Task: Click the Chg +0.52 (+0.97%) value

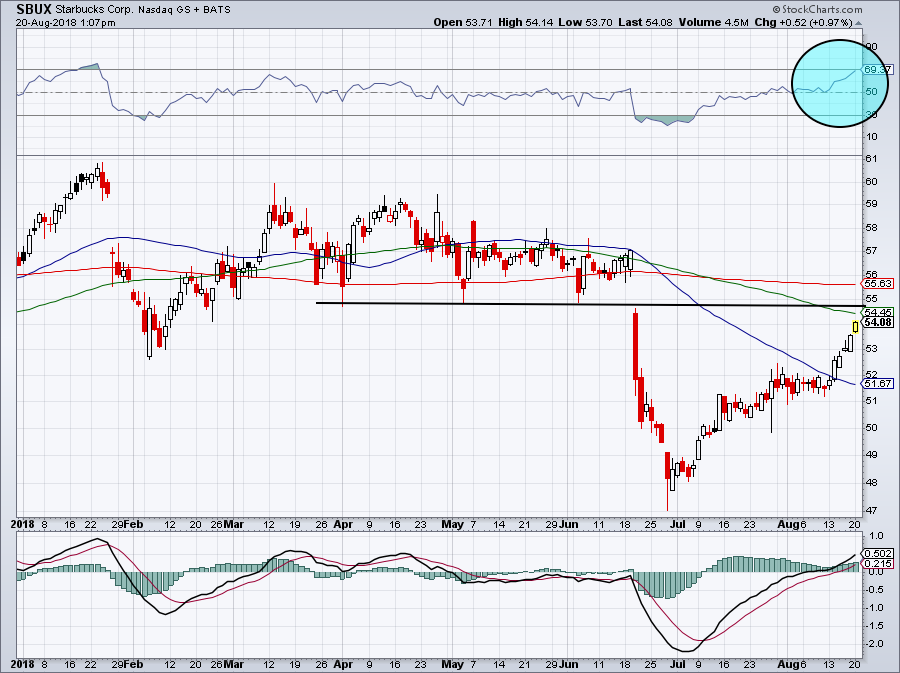Action: point(804,22)
